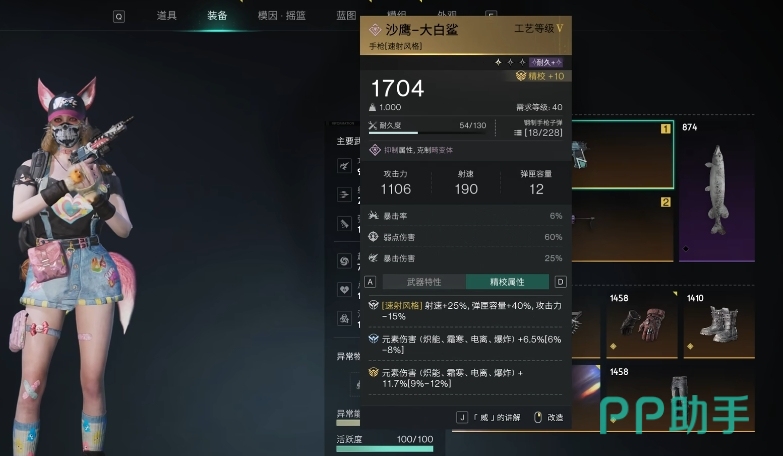
Task: Select the gloves equipment slot 1458
Action: tap(642, 324)
